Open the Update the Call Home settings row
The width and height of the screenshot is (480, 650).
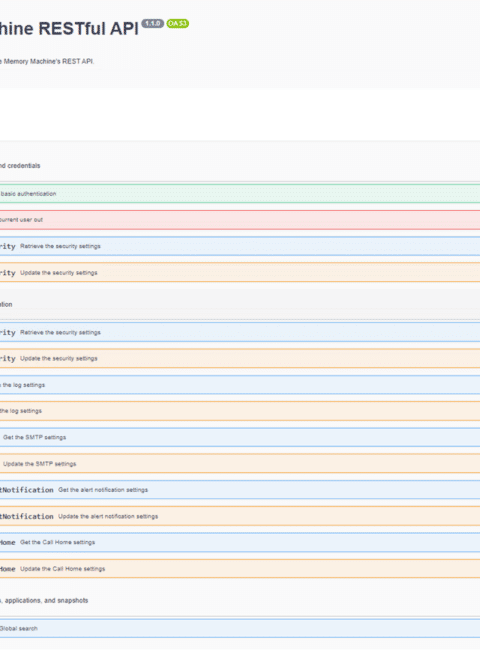(240, 569)
